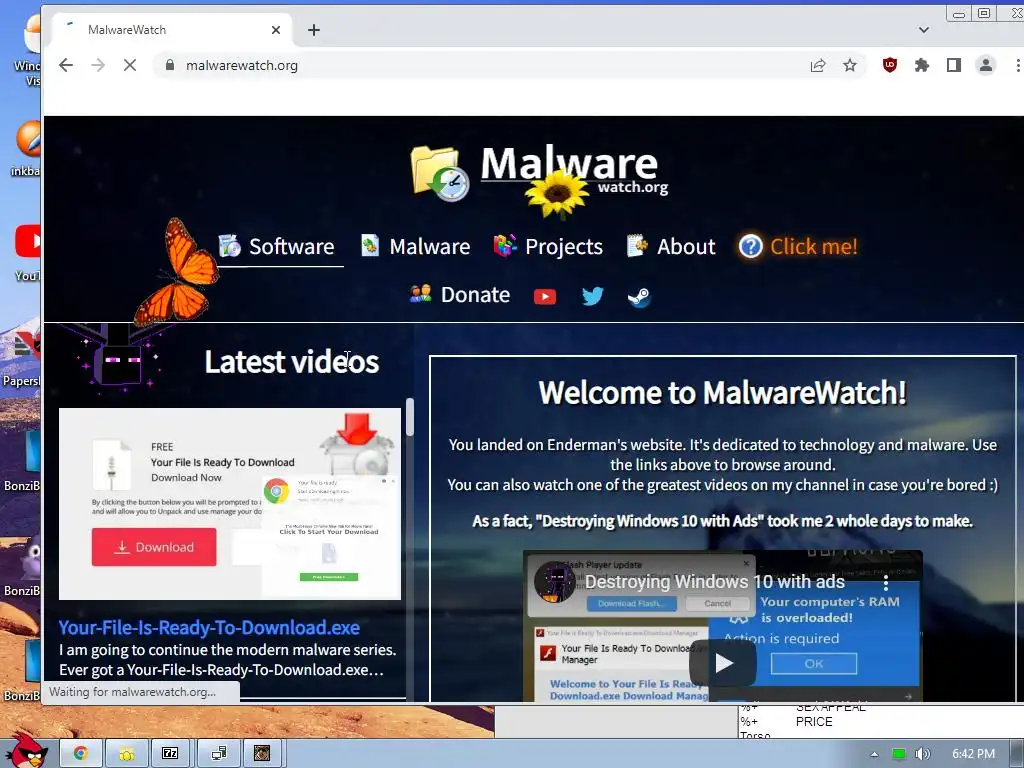The width and height of the screenshot is (1024, 768).
Task: Open the Malware section
Action: coord(415,247)
